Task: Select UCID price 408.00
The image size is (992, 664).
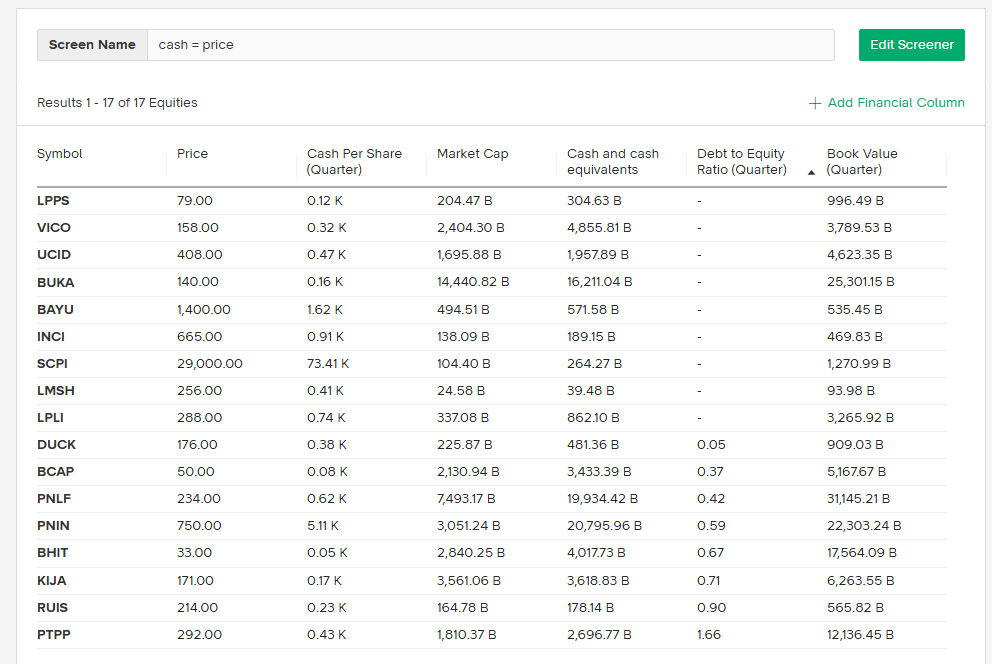Action: click(x=199, y=255)
